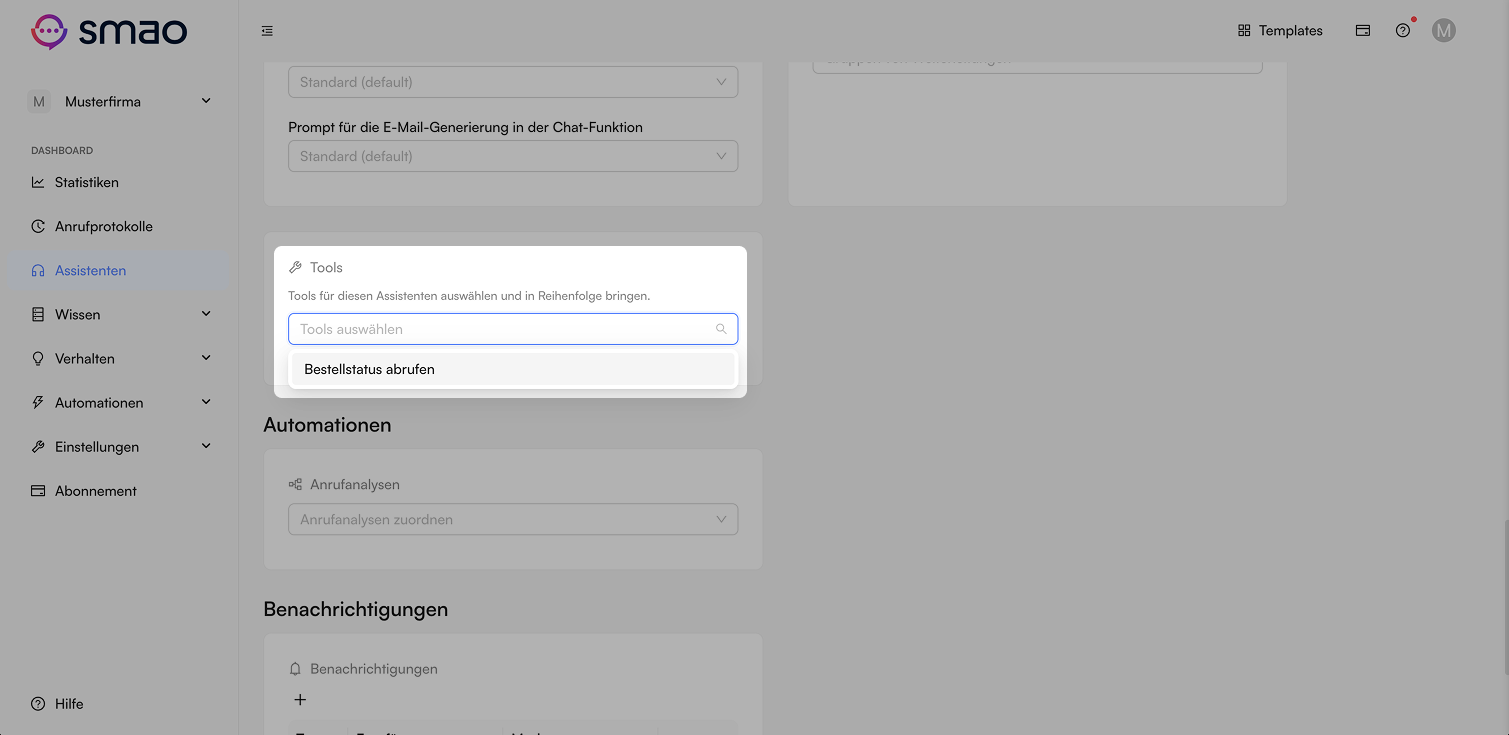Click the Tools wrench icon in card
Screen dimensions: 1509x735
pyautogui.click(x=295, y=267)
